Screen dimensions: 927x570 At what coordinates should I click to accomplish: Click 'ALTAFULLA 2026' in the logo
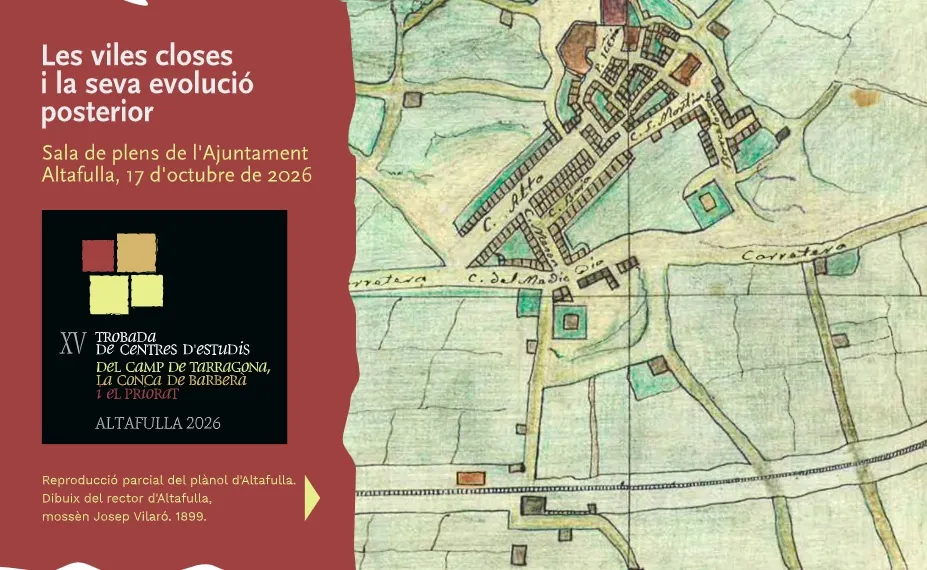158,423
